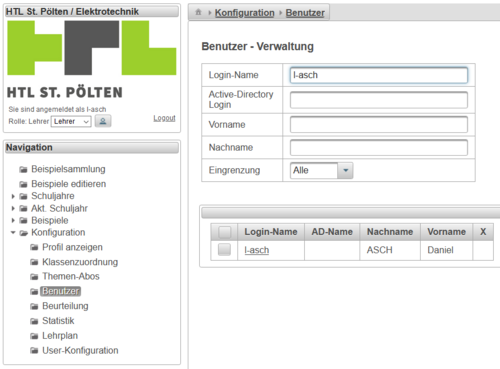Expand the Beispiele tree node arrow
Viewport: 500px width, 369px height.
tap(13, 221)
